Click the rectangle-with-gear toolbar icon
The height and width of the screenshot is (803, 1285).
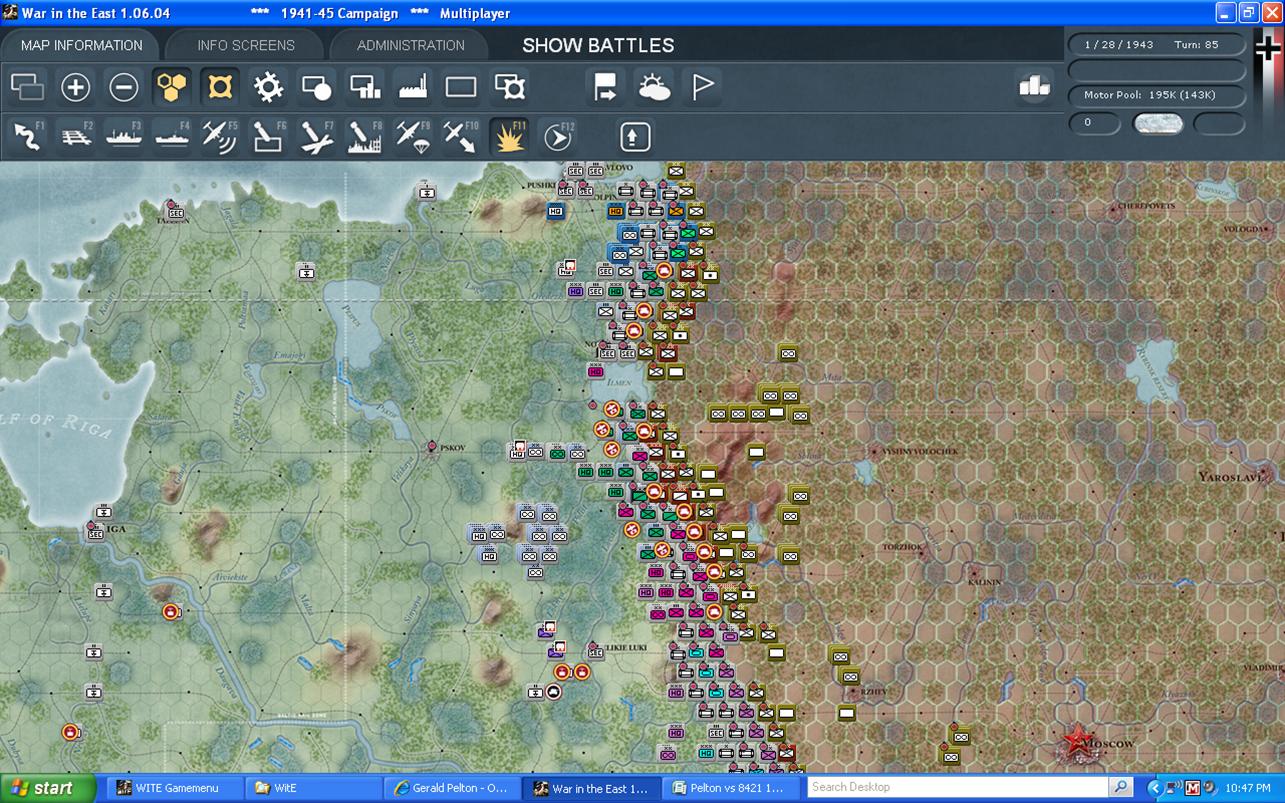click(x=510, y=88)
